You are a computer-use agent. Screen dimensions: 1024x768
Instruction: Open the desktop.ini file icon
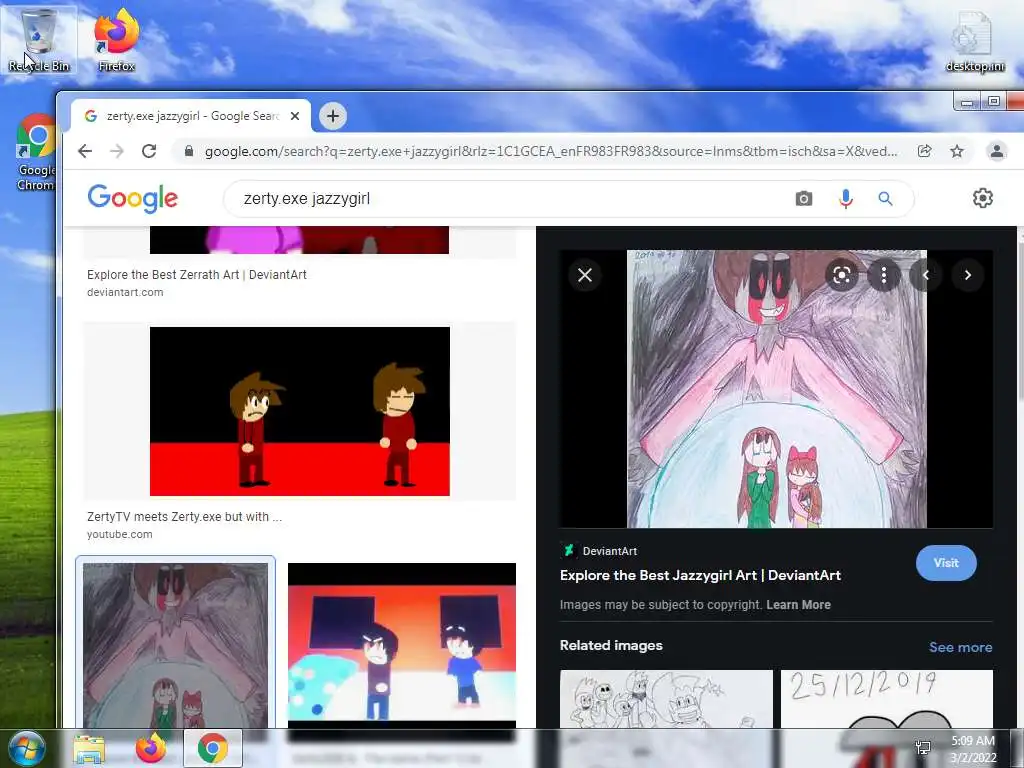click(x=975, y=40)
